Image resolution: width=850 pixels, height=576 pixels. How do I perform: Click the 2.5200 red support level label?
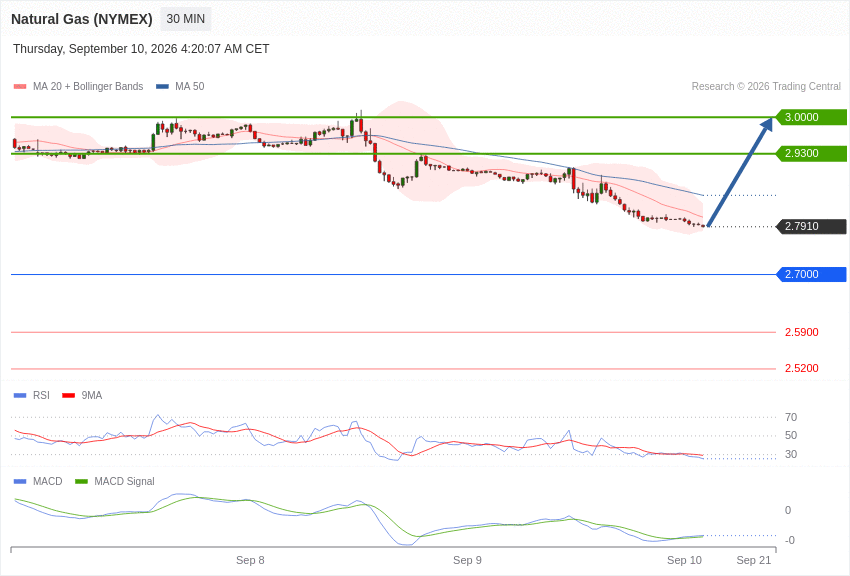802,368
